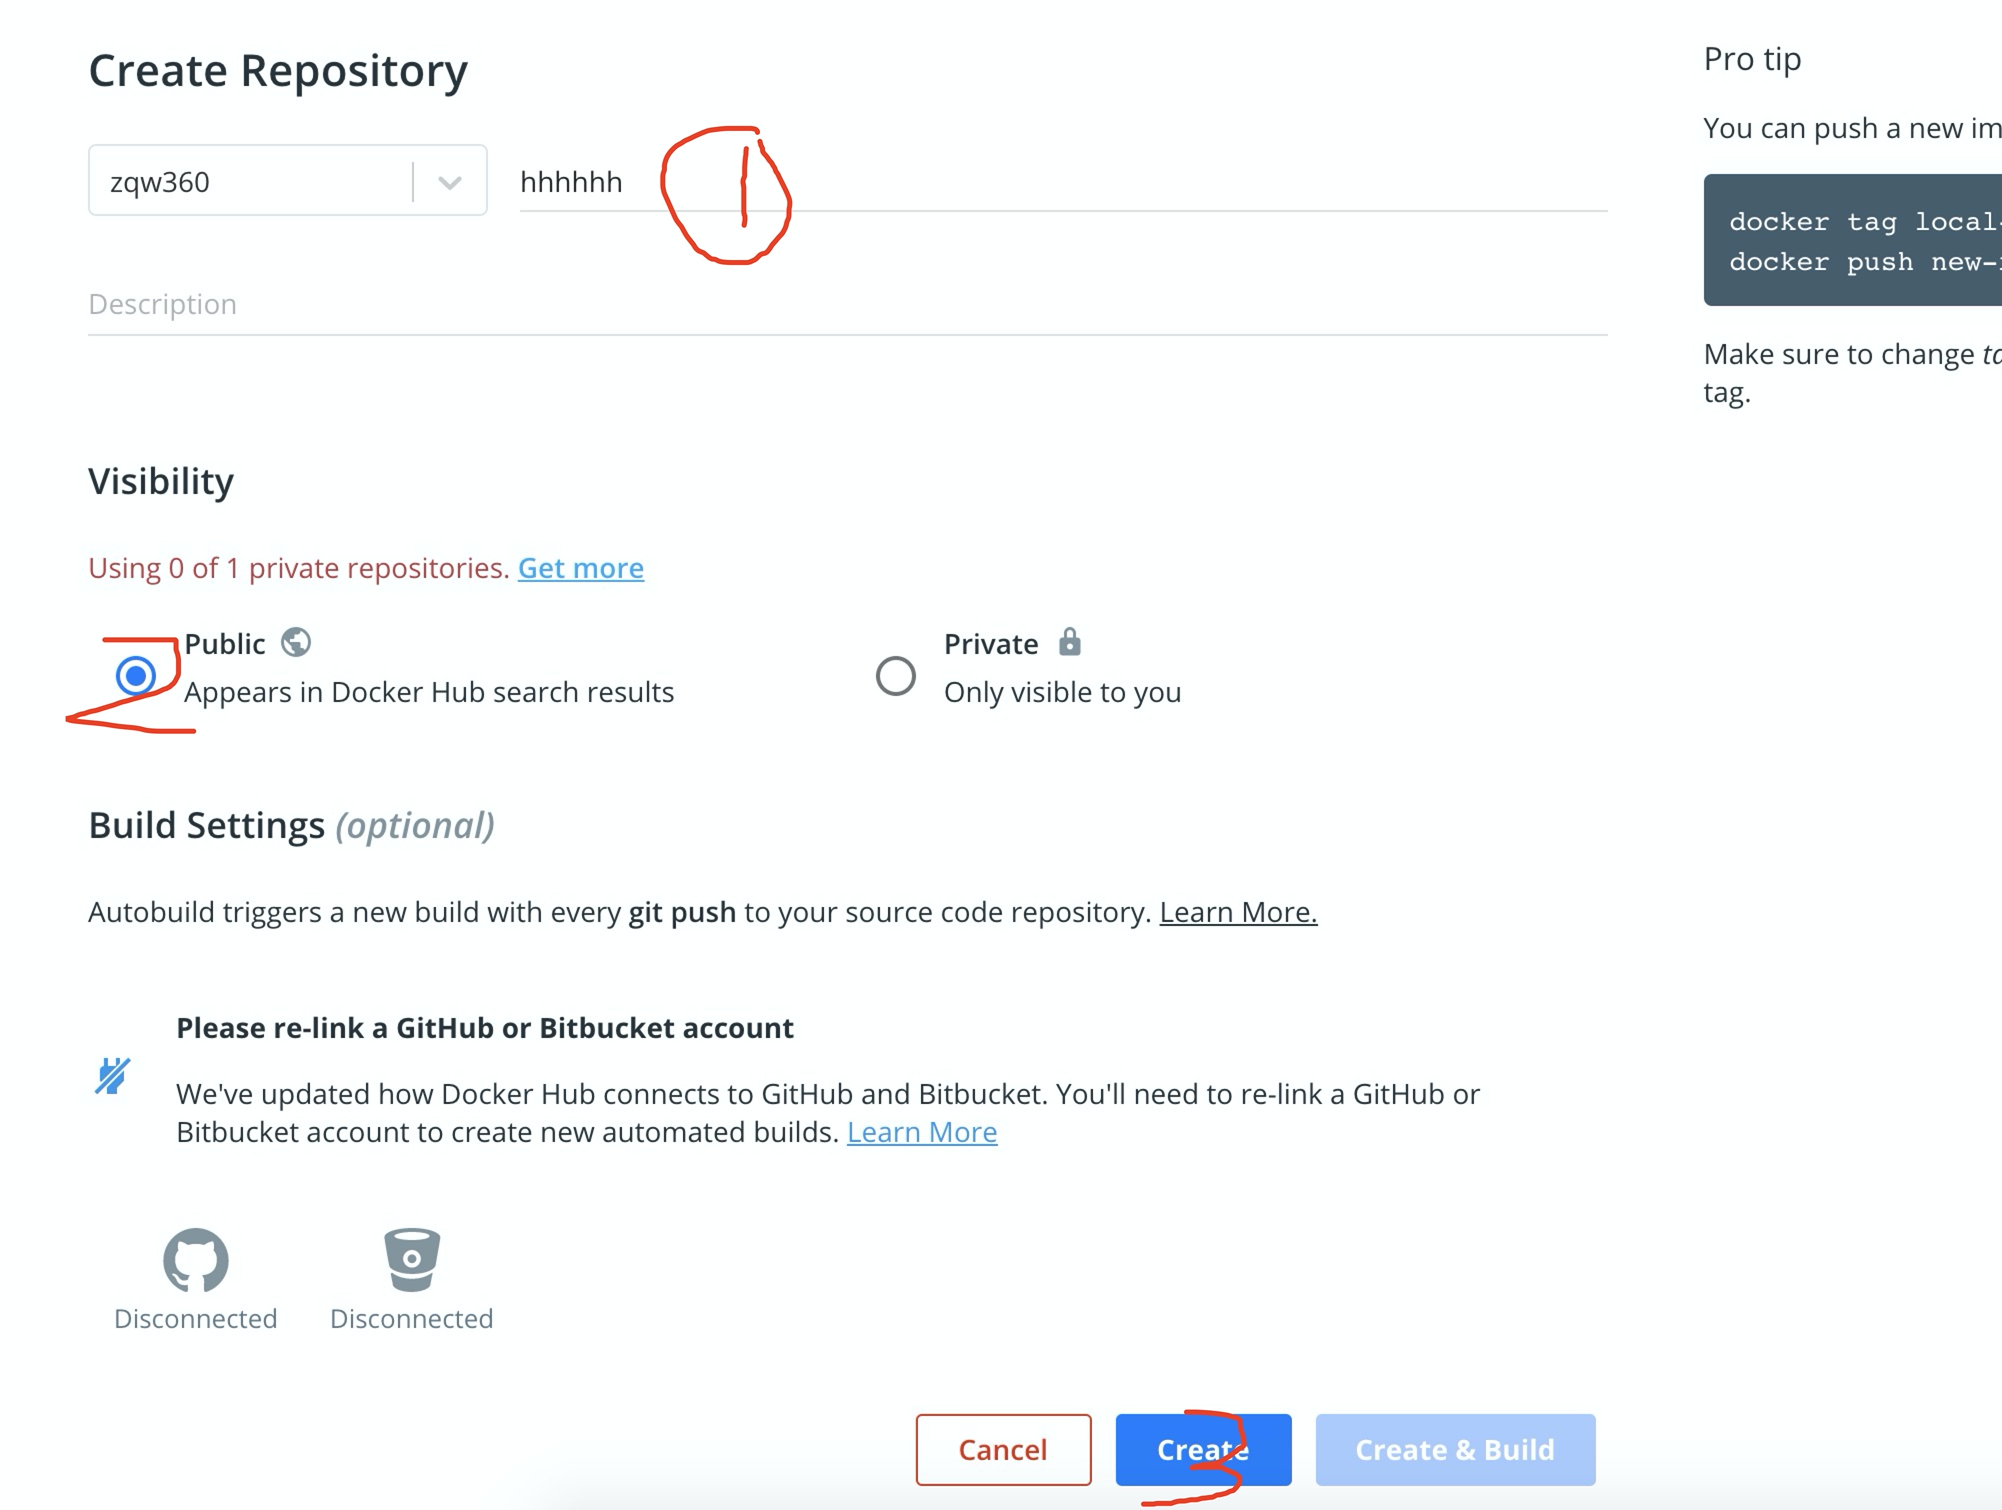
Task: Select the Private visibility radio button
Action: [895, 676]
